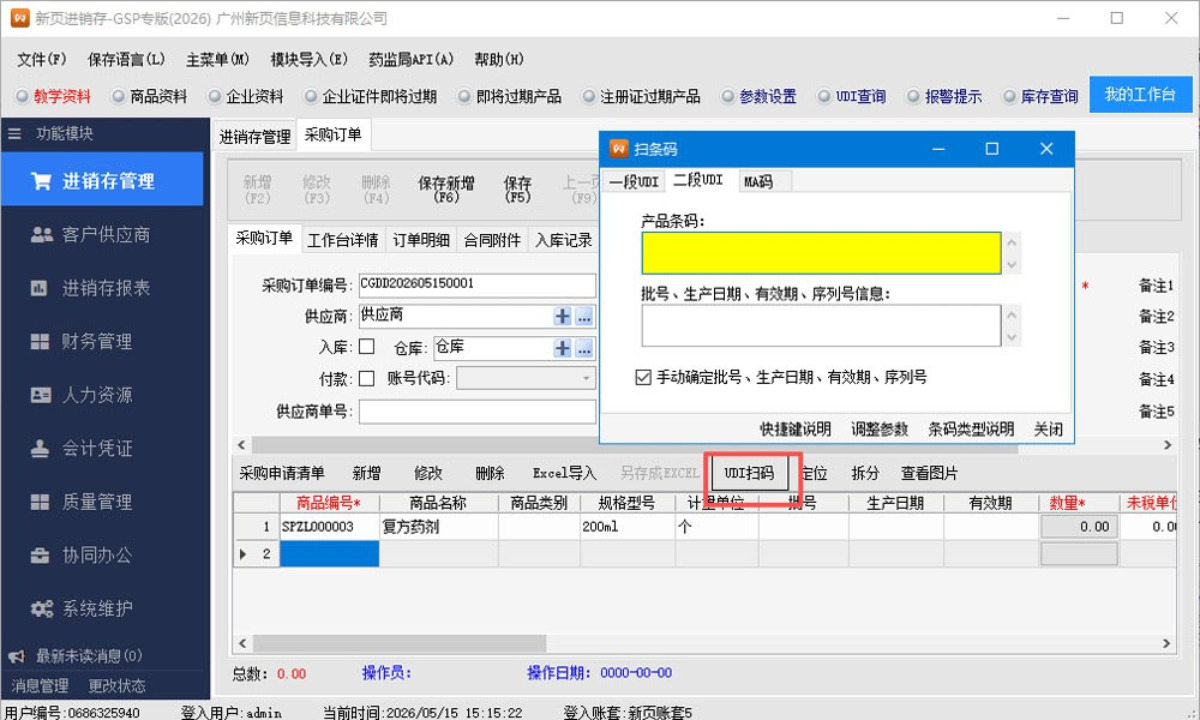The image size is (1200, 720).
Task: Click the 扫条码 dialog app icon
Action: (x=619, y=149)
